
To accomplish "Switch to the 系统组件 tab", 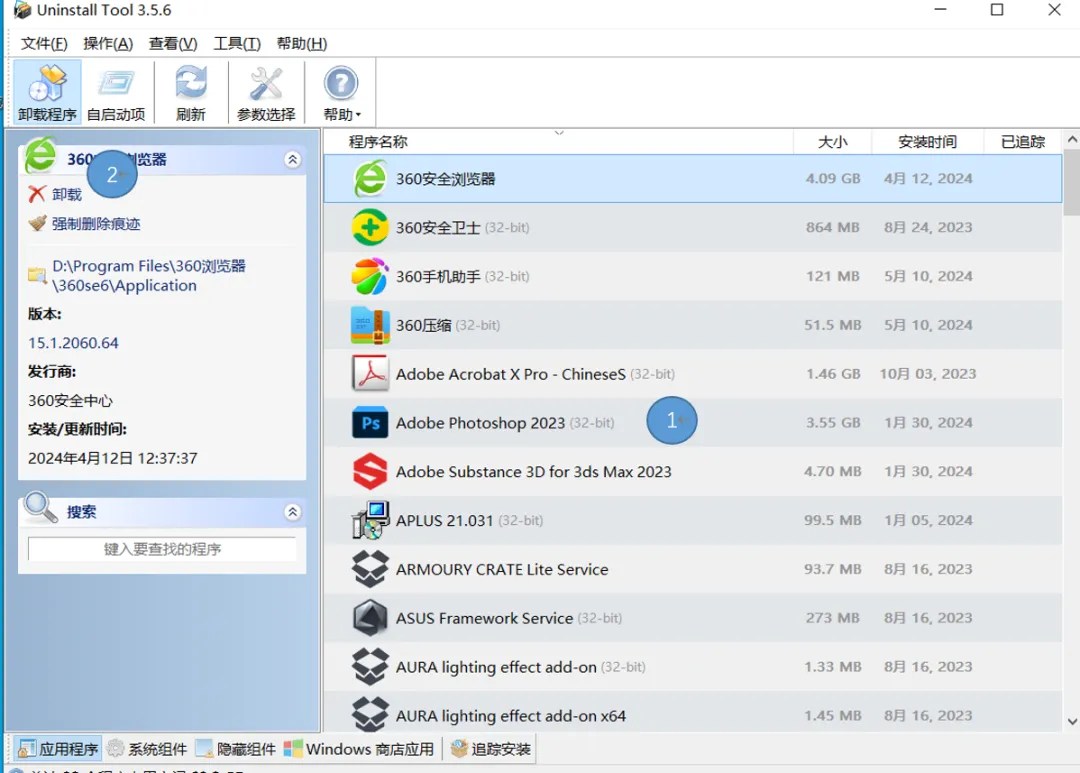I will (x=148, y=749).
